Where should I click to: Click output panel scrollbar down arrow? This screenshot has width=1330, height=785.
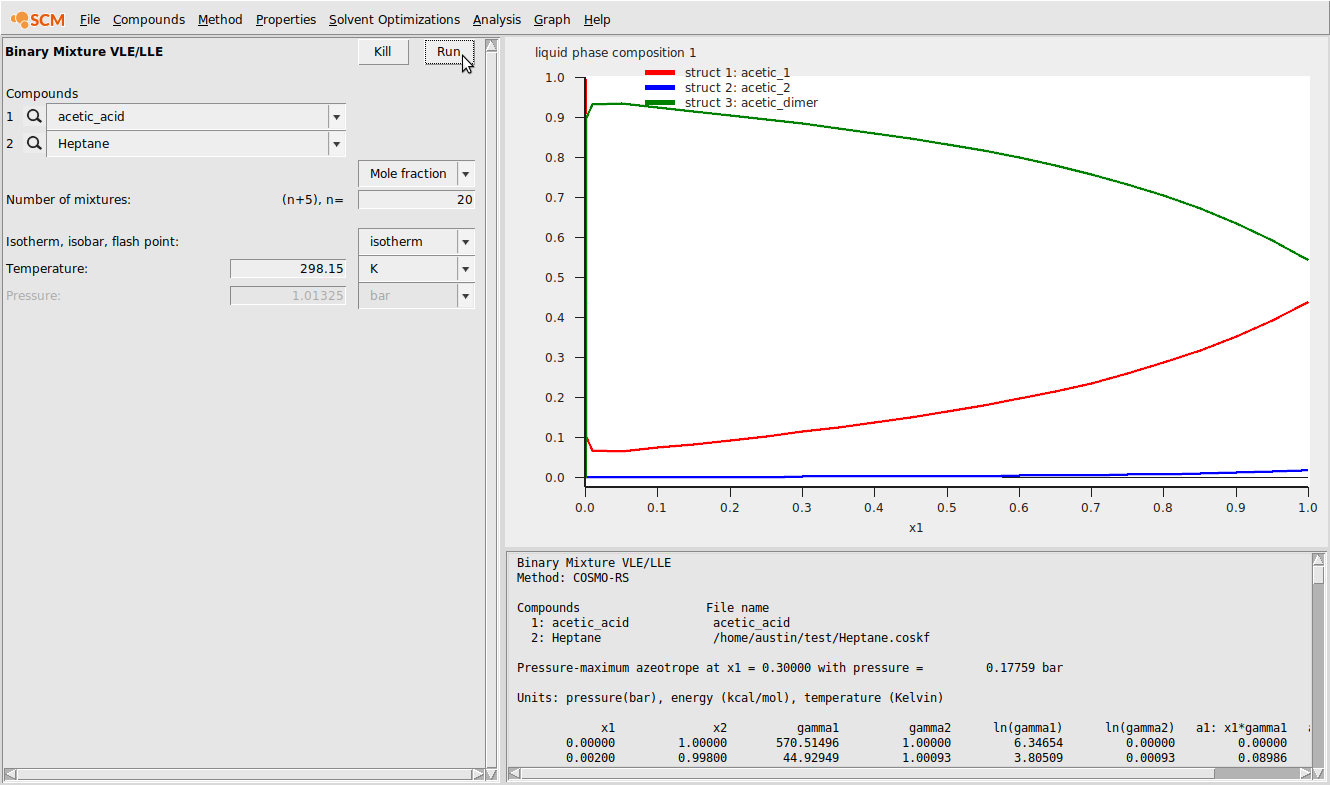pos(1318,772)
